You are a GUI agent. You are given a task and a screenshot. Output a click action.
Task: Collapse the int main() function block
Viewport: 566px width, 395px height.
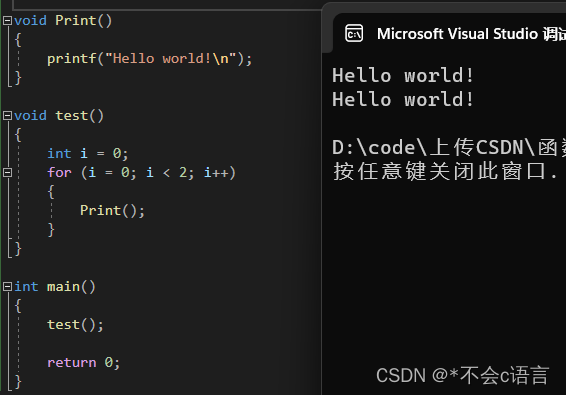[x=7, y=287]
